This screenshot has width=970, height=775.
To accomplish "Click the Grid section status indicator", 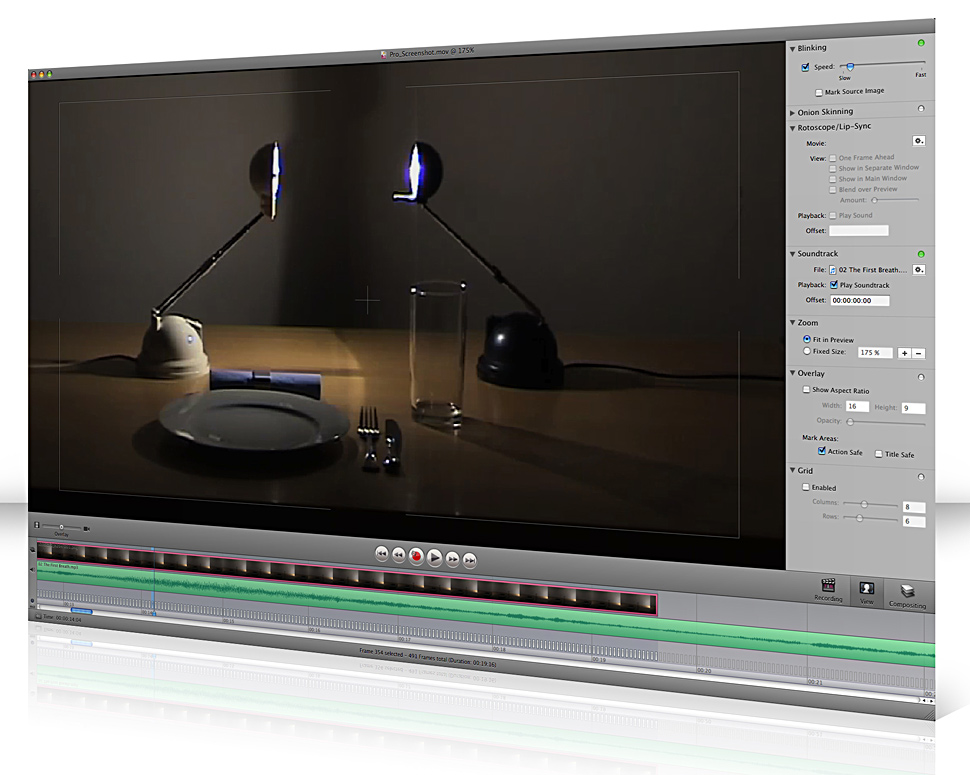I will point(921,477).
